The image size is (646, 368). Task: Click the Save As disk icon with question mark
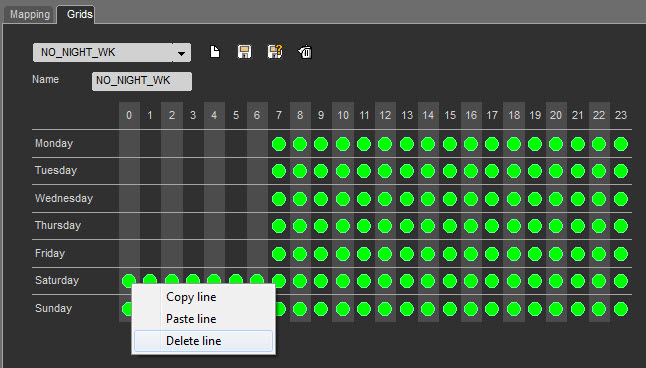coord(275,52)
